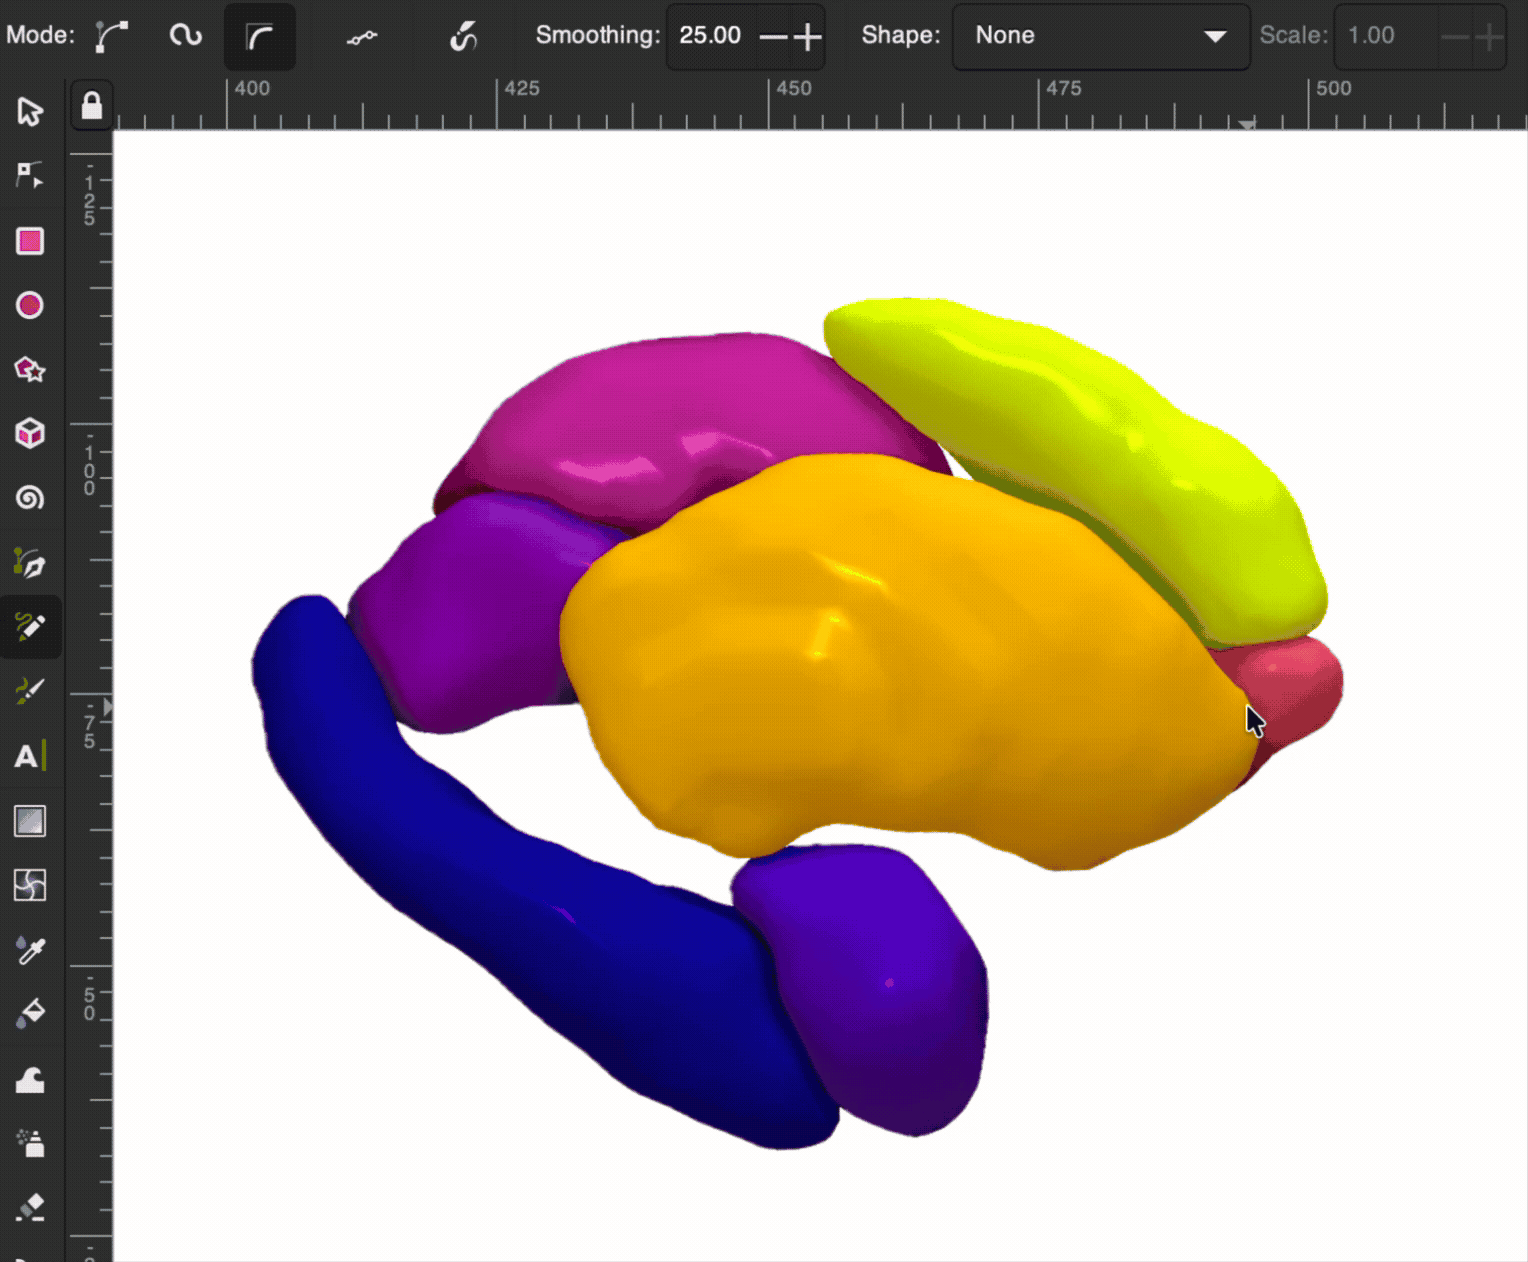Select the 3D Box tool
This screenshot has width=1528, height=1262.
coord(30,433)
